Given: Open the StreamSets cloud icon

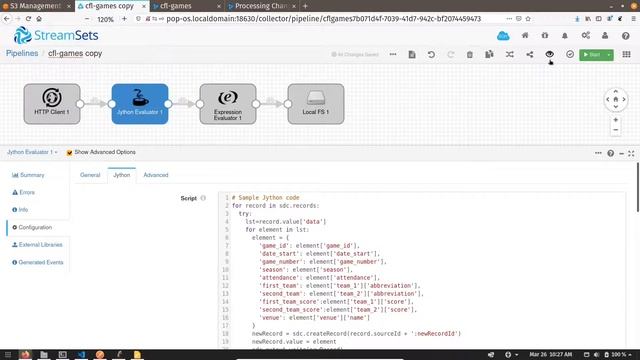Looking at the screenshot, I should click(503, 36).
